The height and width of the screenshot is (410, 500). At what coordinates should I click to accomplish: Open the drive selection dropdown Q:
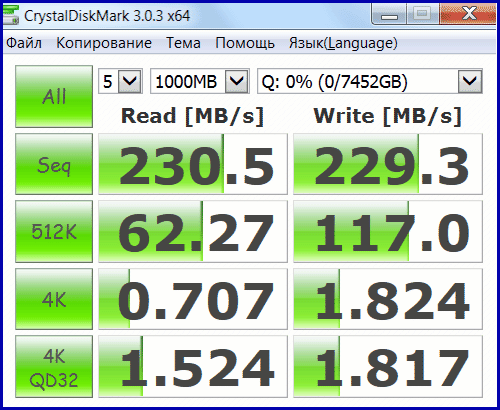(x=370, y=81)
